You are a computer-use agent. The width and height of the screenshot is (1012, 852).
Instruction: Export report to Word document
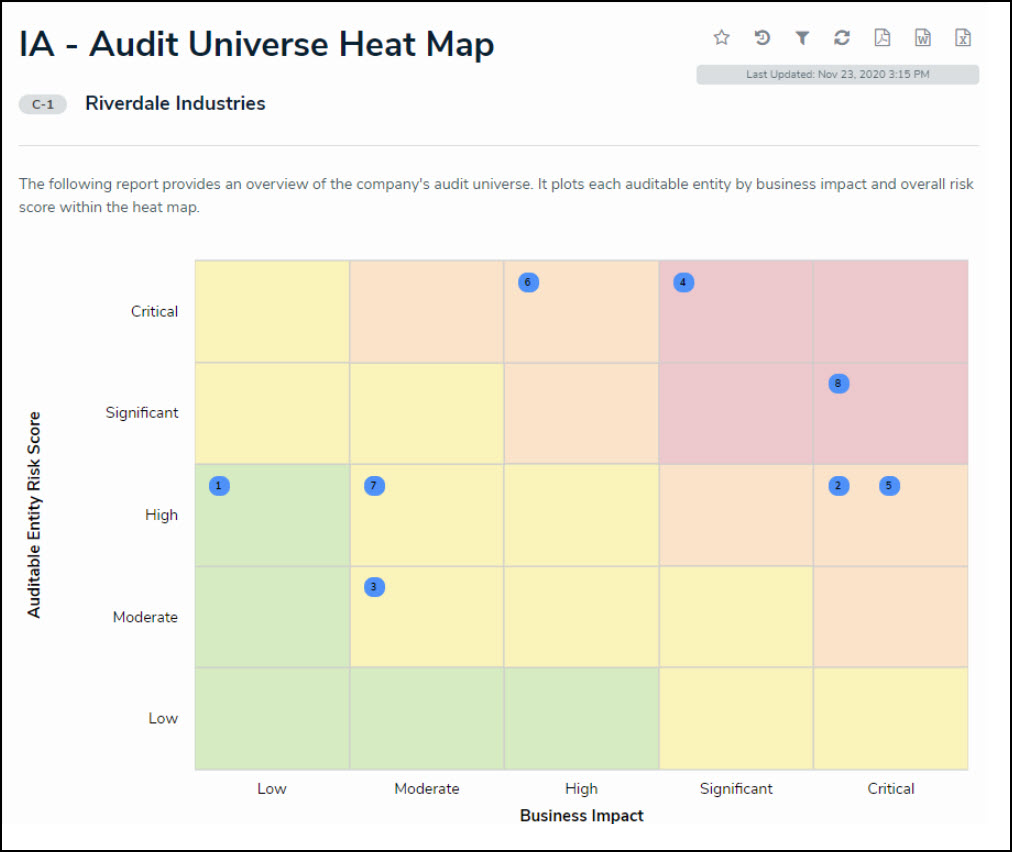coord(923,38)
